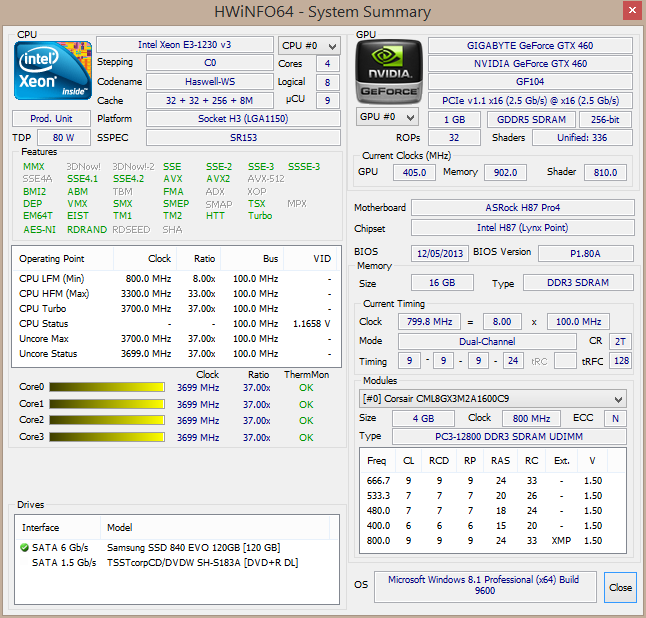Click the Intel H87 (Lynx Point) chipset field
The width and height of the screenshot is (646, 618).
[x=523, y=227]
